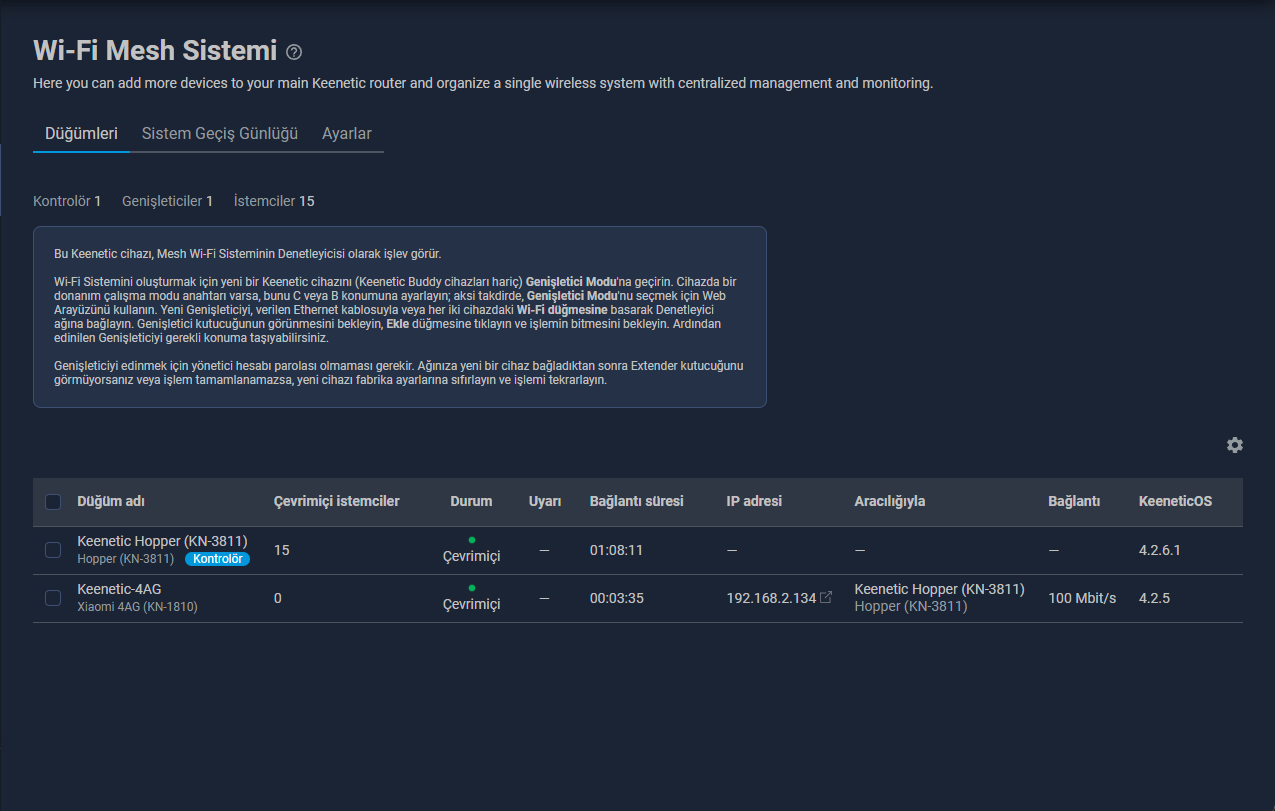
Task: Open the help icon beside Wi-Fi Mesh Sistemi
Action: click(293, 52)
